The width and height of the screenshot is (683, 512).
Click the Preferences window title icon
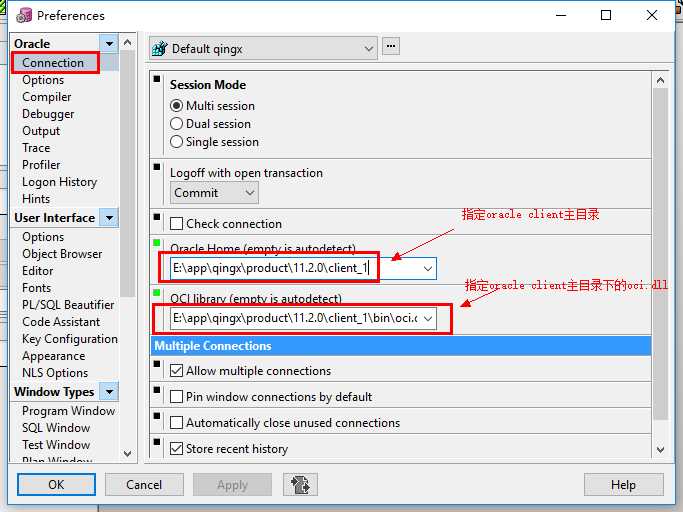click(24, 15)
